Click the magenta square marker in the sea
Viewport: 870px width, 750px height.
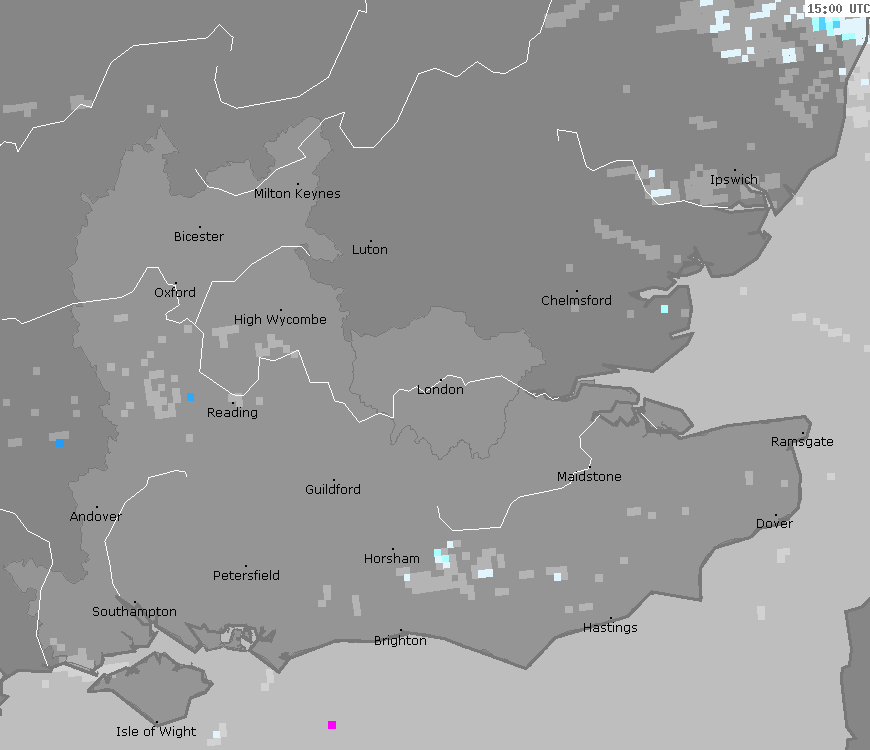tap(332, 725)
